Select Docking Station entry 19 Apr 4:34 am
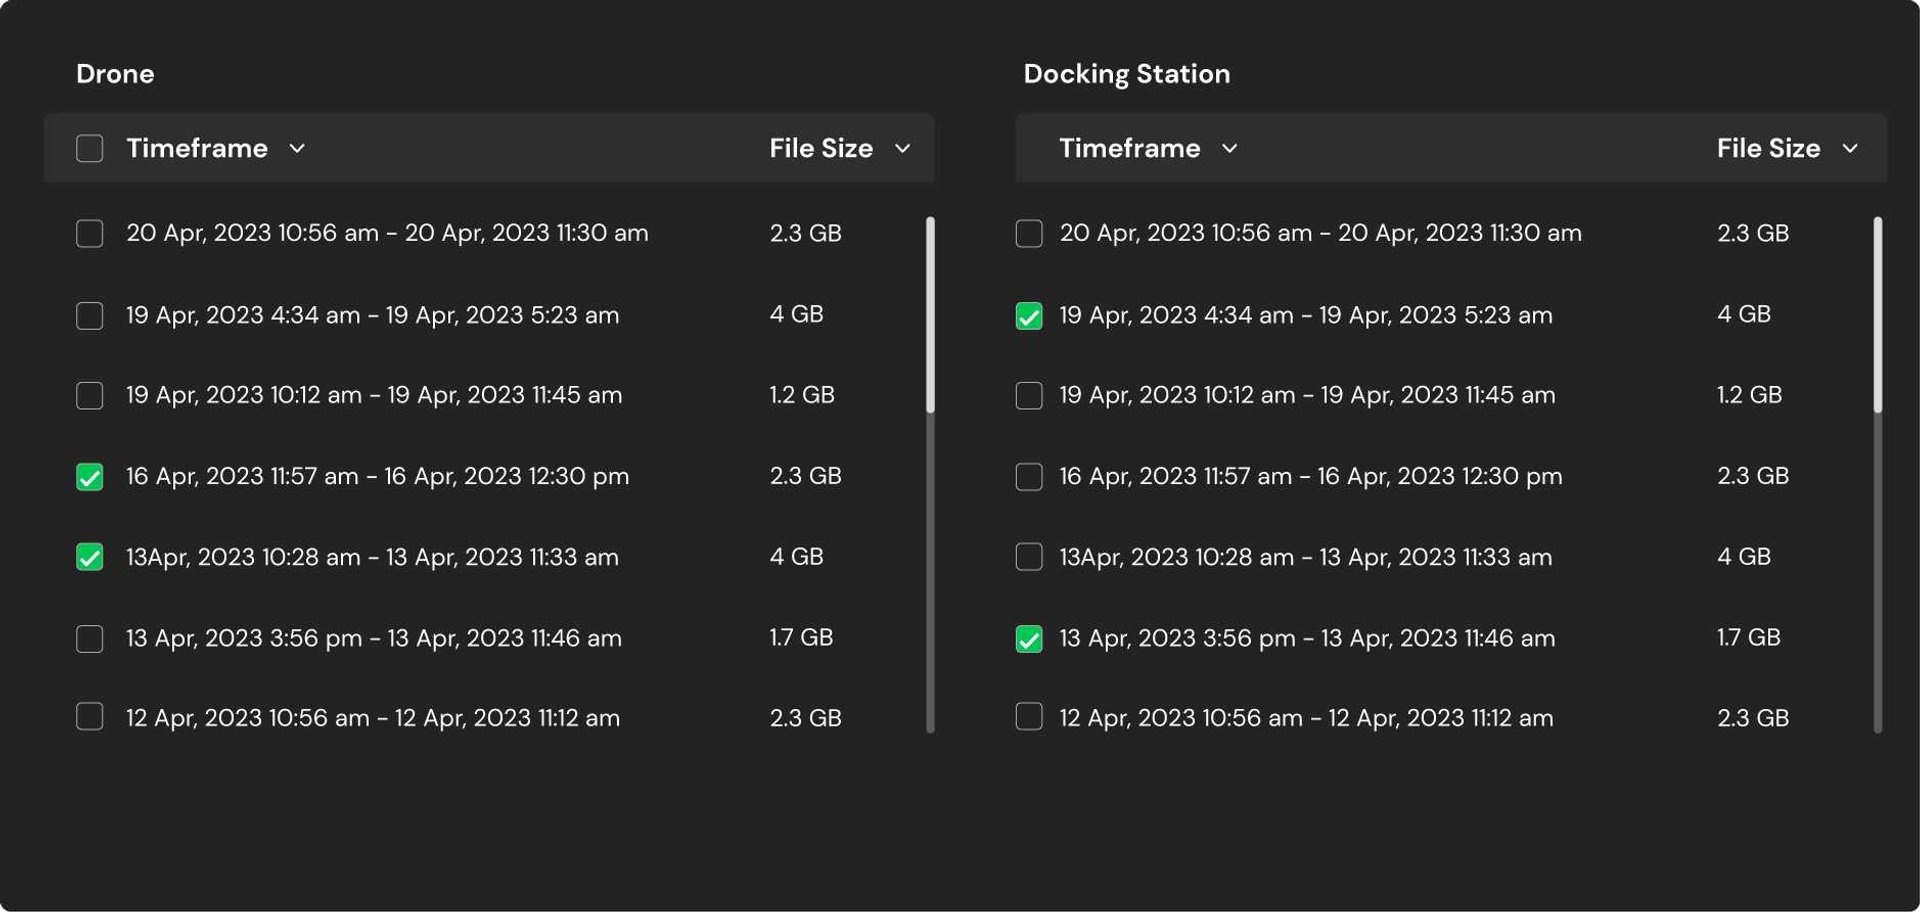This screenshot has width=1920, height=912. click(1306, 315)
